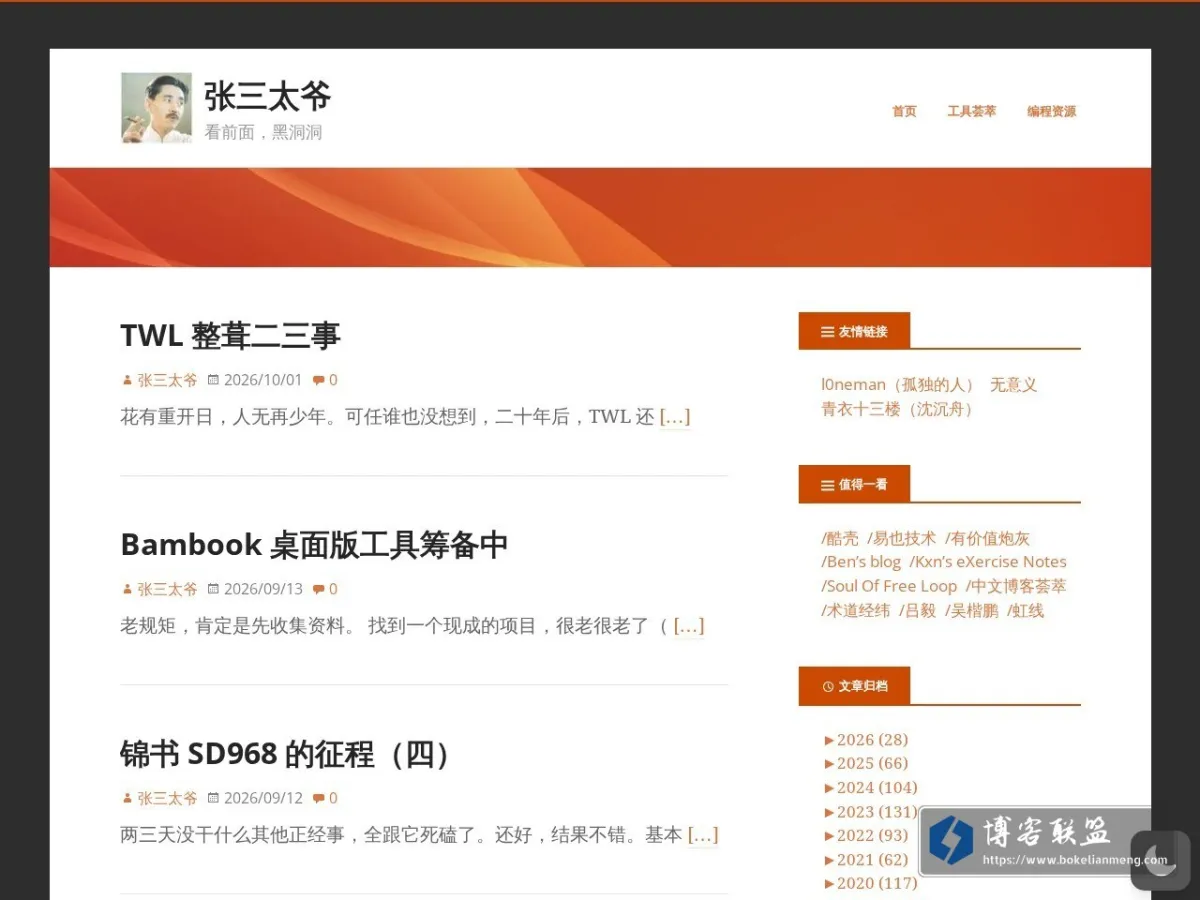The height and width of the screenshot is (900, 1200).
Task: Click author 张三太爷 under the 锦书 post
Action: [167, 798]
